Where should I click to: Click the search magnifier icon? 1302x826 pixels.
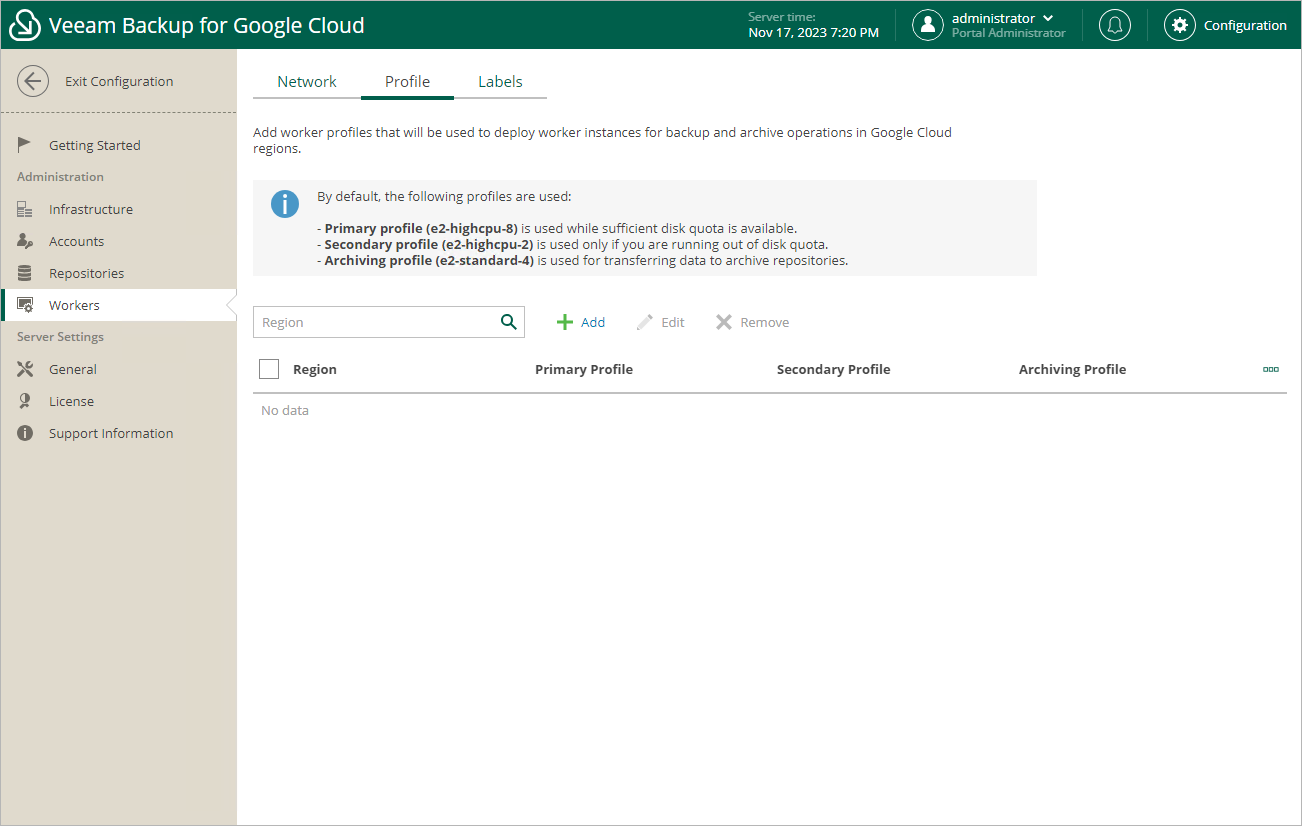[x=508, y=322]
